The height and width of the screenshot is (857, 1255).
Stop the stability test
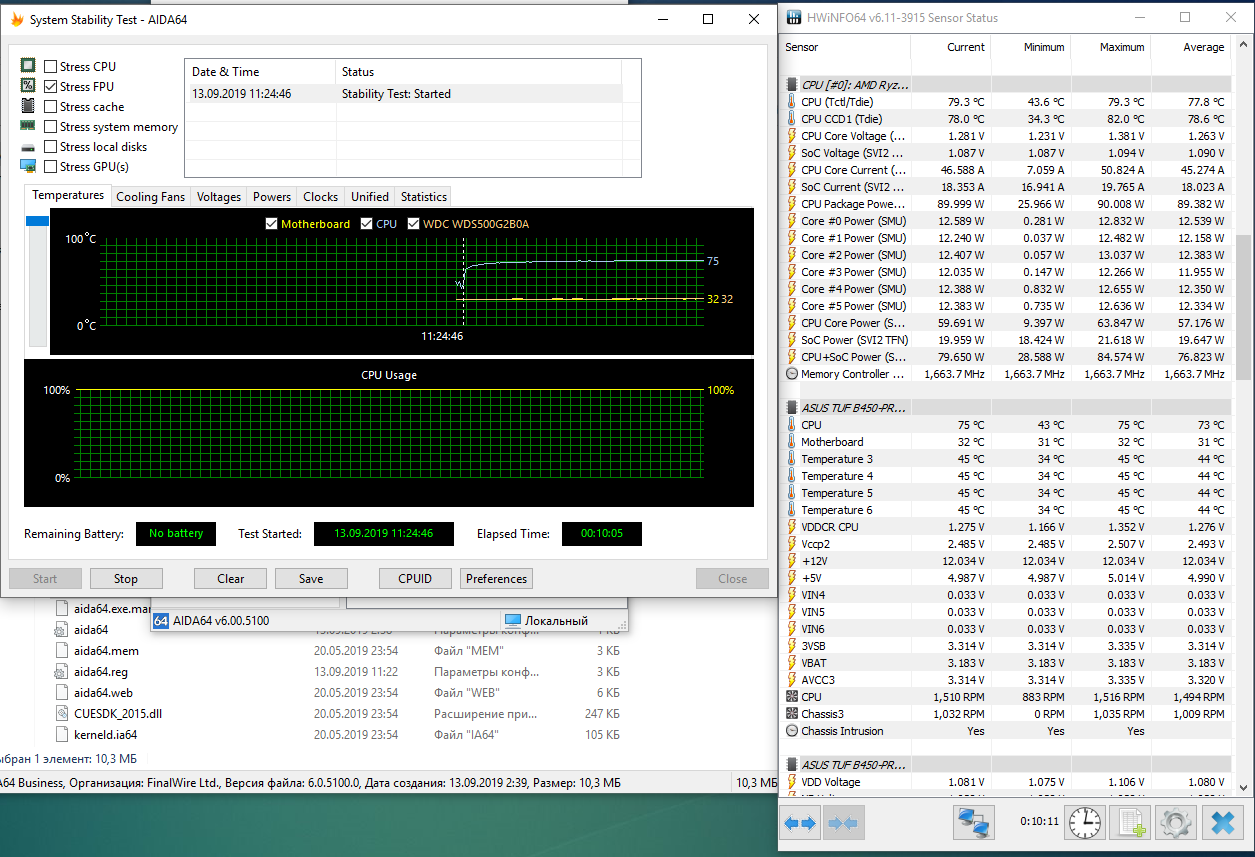coord(126,578)
